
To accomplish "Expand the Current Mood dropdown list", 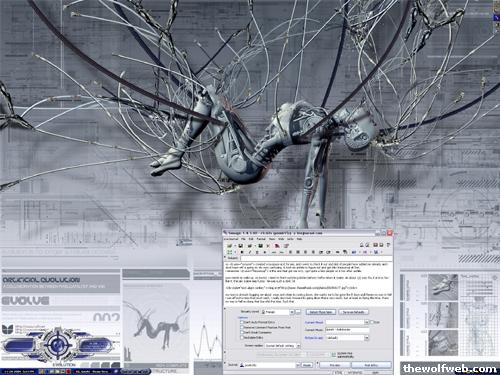I will 367,322.
